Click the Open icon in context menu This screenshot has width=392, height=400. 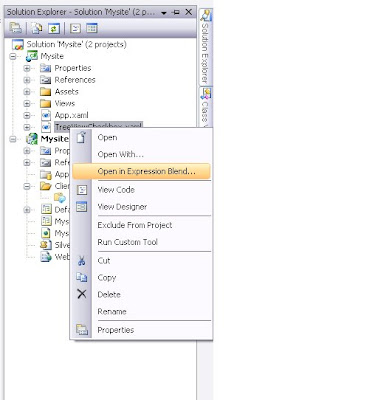point(81,137)
